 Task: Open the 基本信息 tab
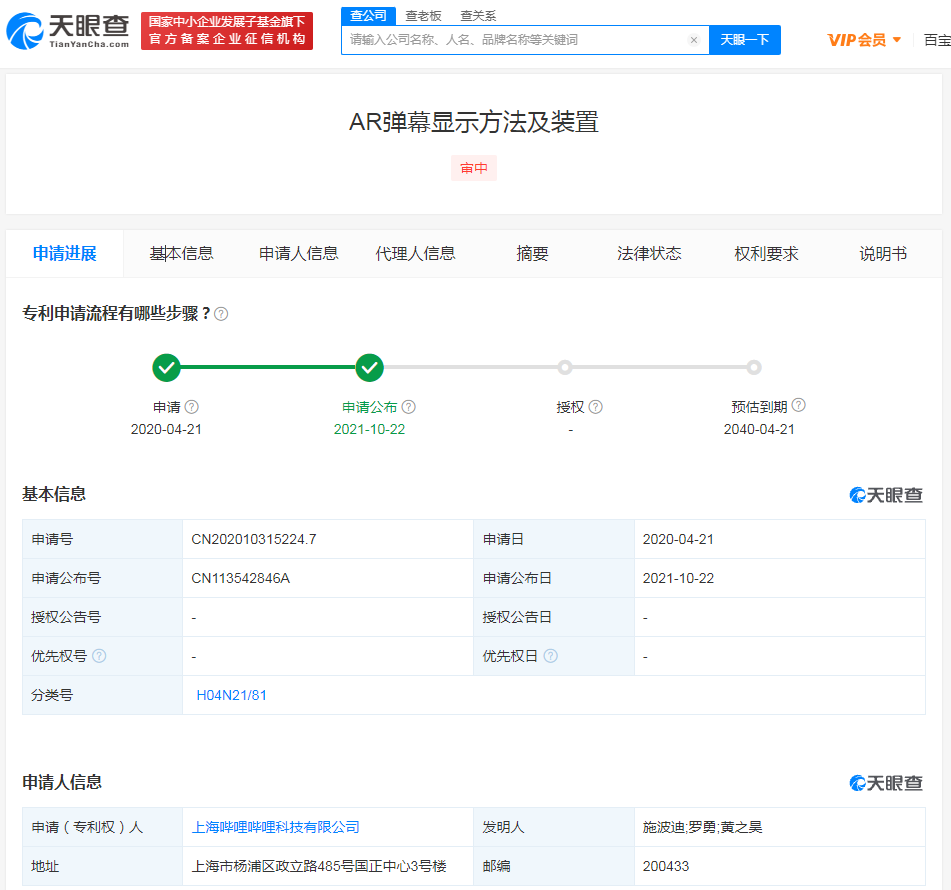(x=181, y=253)
